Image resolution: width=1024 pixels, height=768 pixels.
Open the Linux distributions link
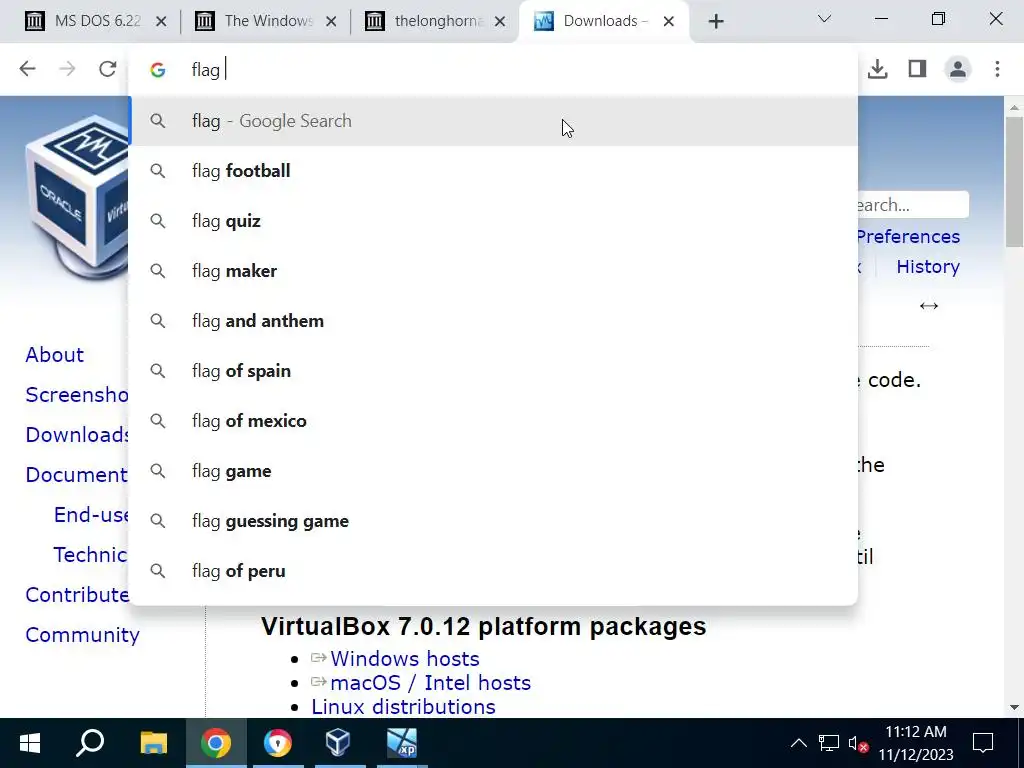tap(403, 707)
